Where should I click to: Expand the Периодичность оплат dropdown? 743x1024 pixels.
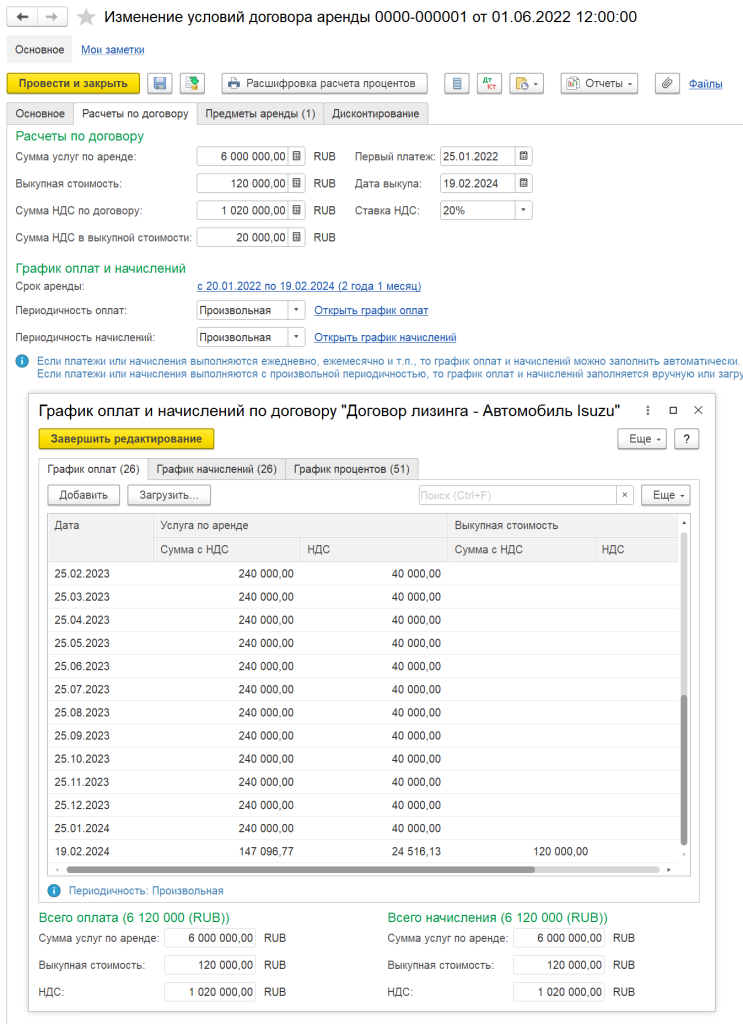pos(295,311)
